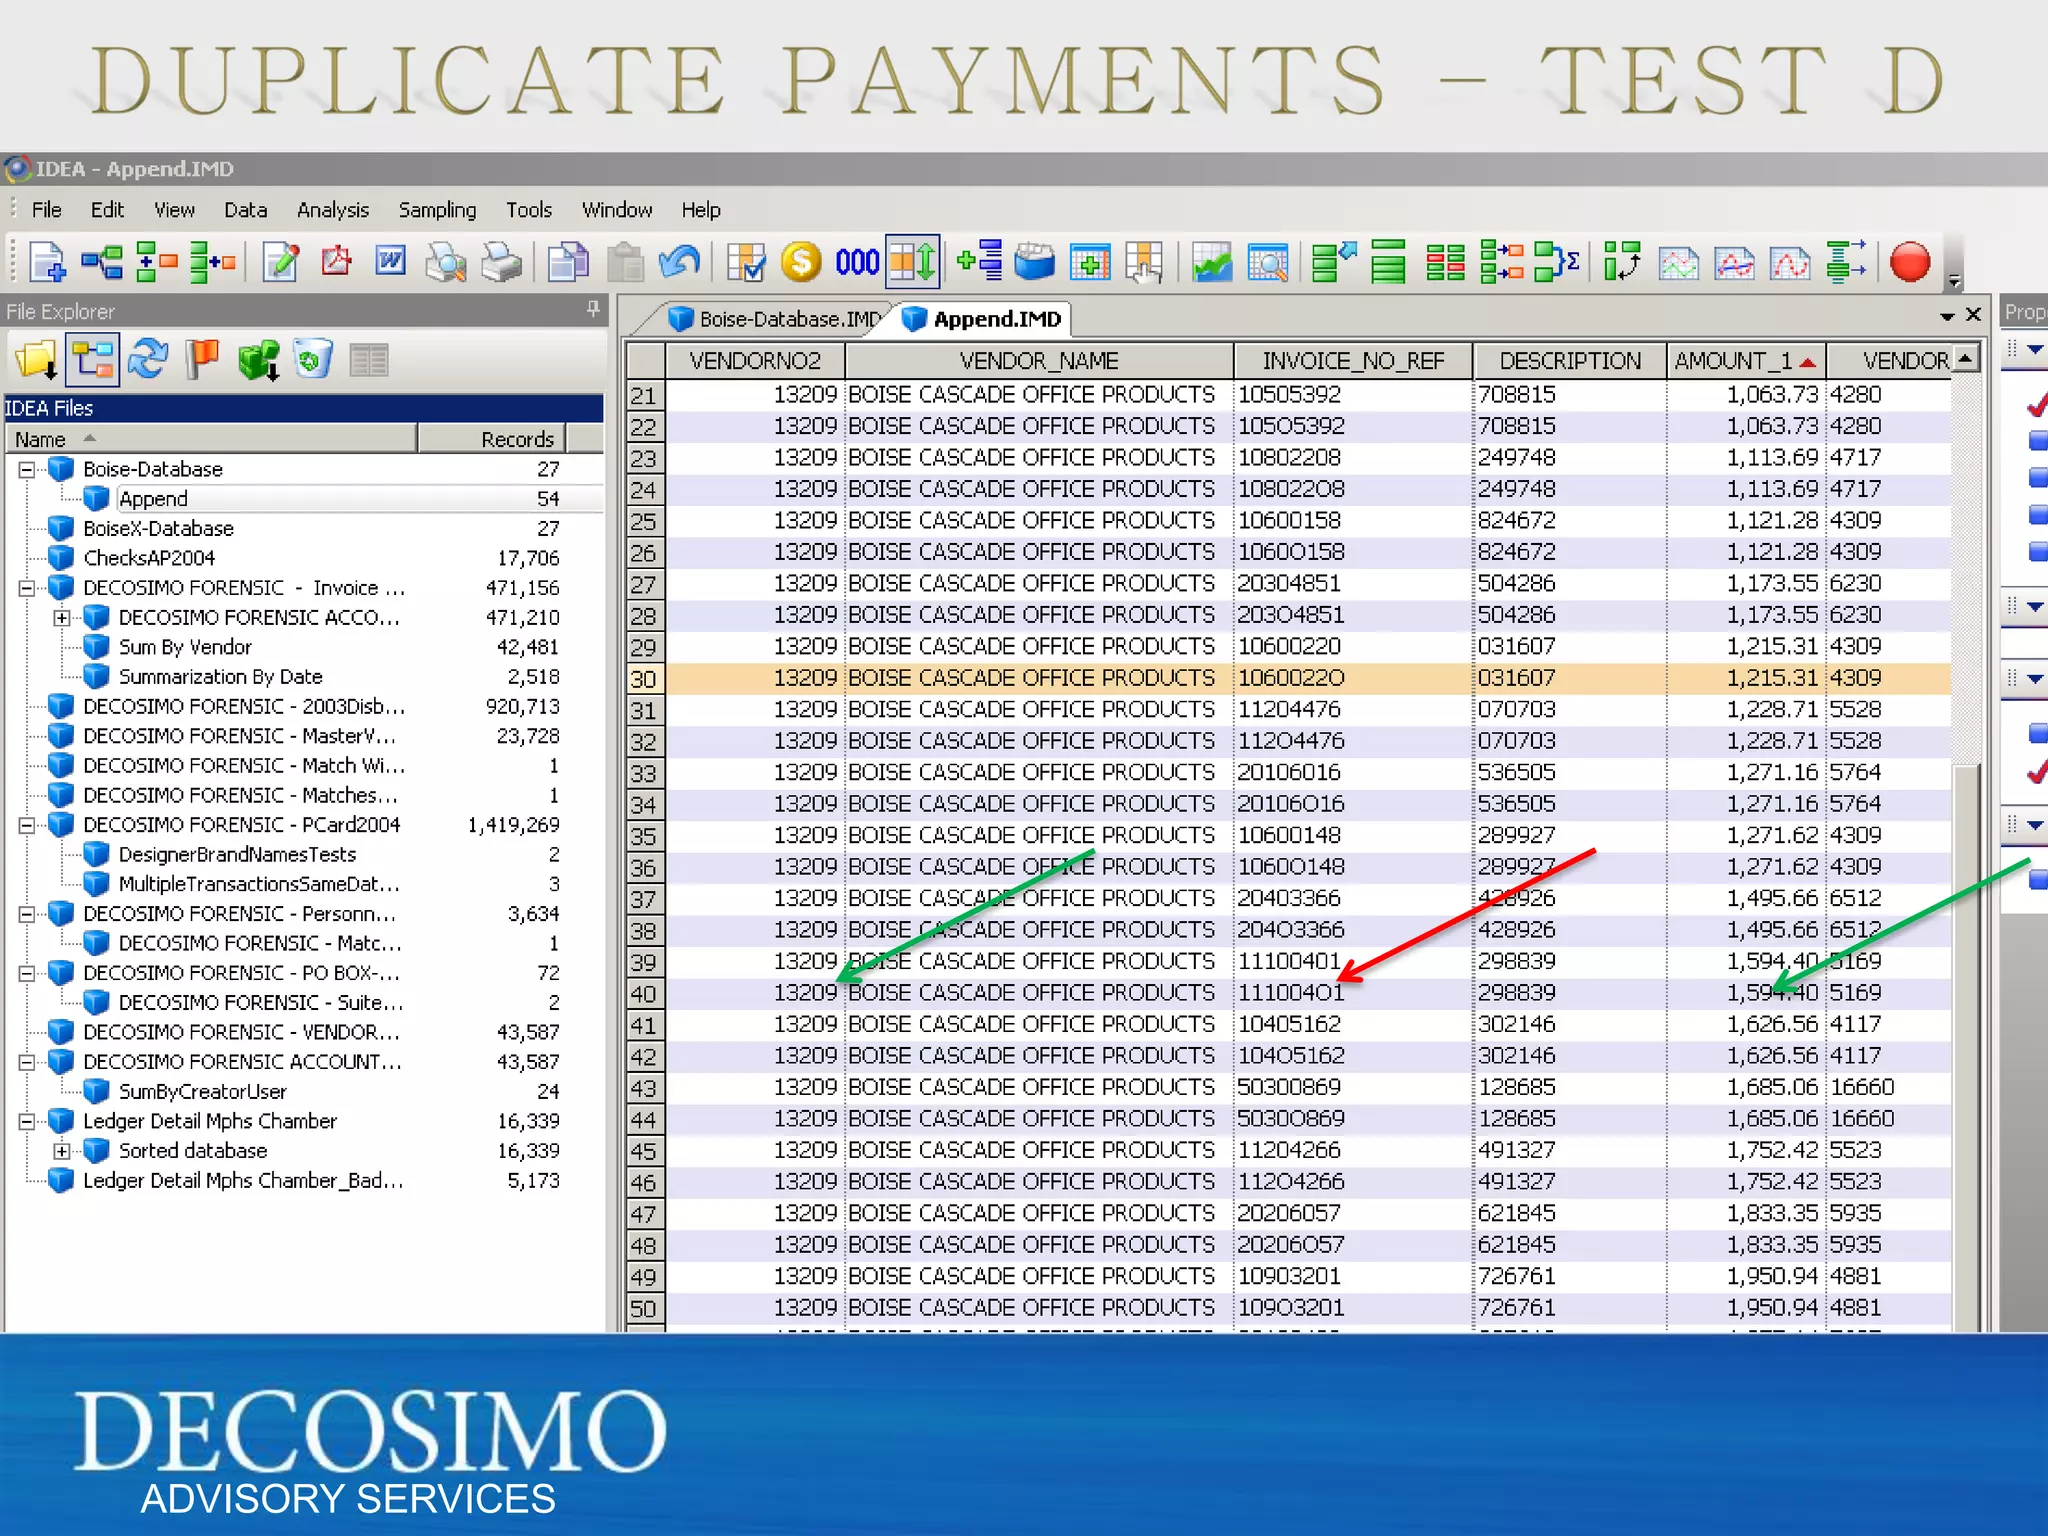Click the recycle bin icon in File Explorer
The width and height of the screenshot is (2048, 1536).
313,360
